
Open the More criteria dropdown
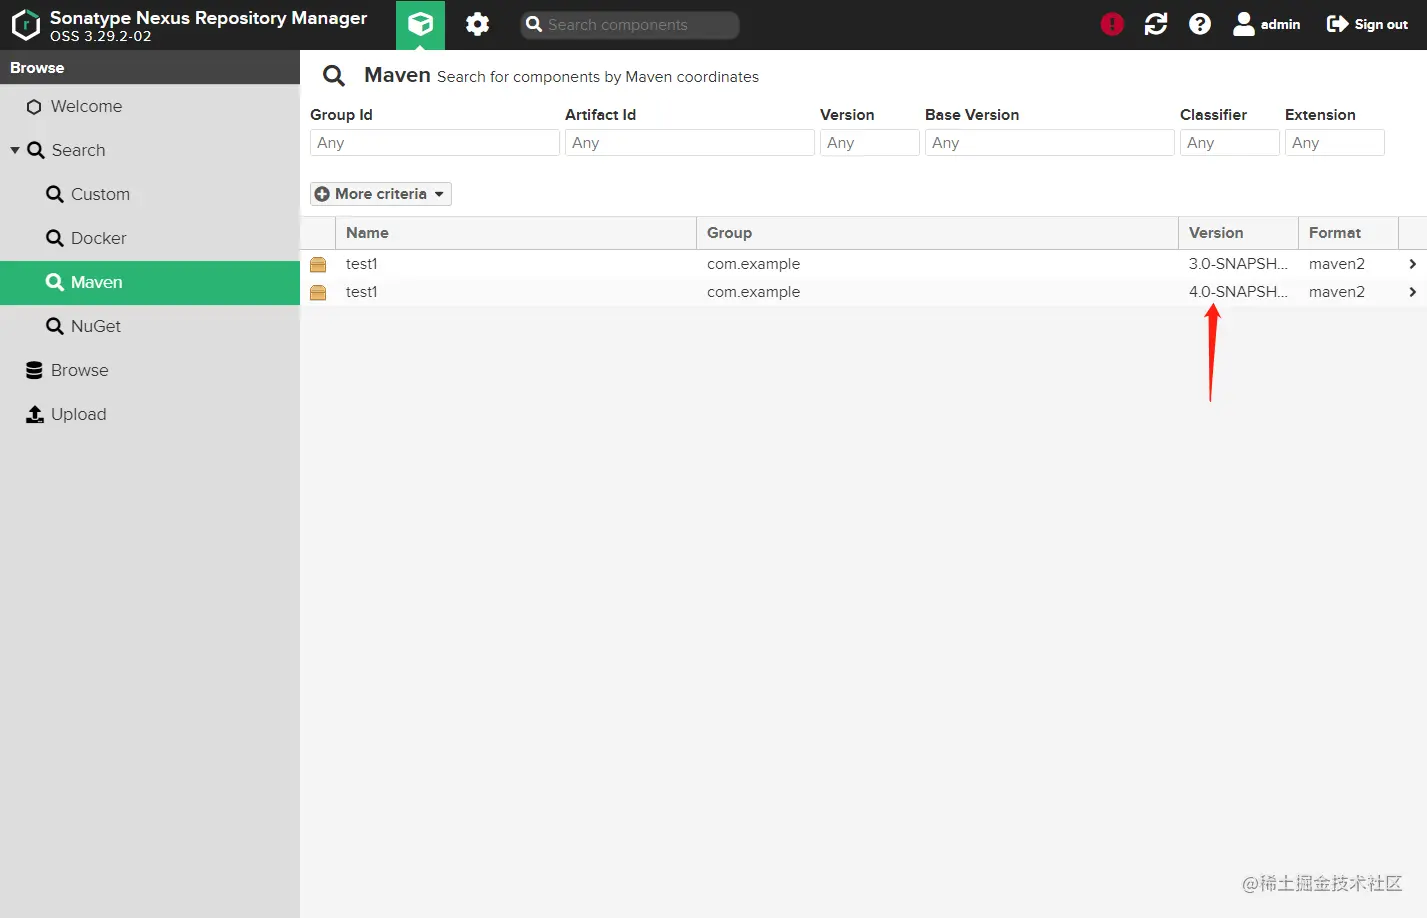381,194
